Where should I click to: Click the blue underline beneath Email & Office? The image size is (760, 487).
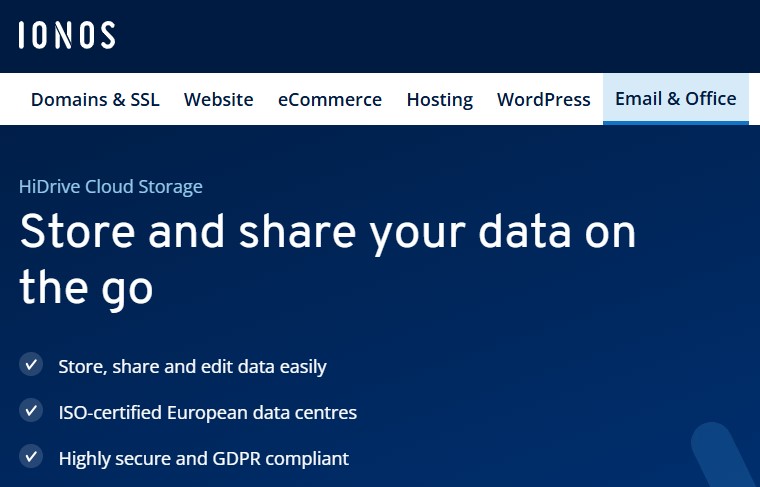675,123
